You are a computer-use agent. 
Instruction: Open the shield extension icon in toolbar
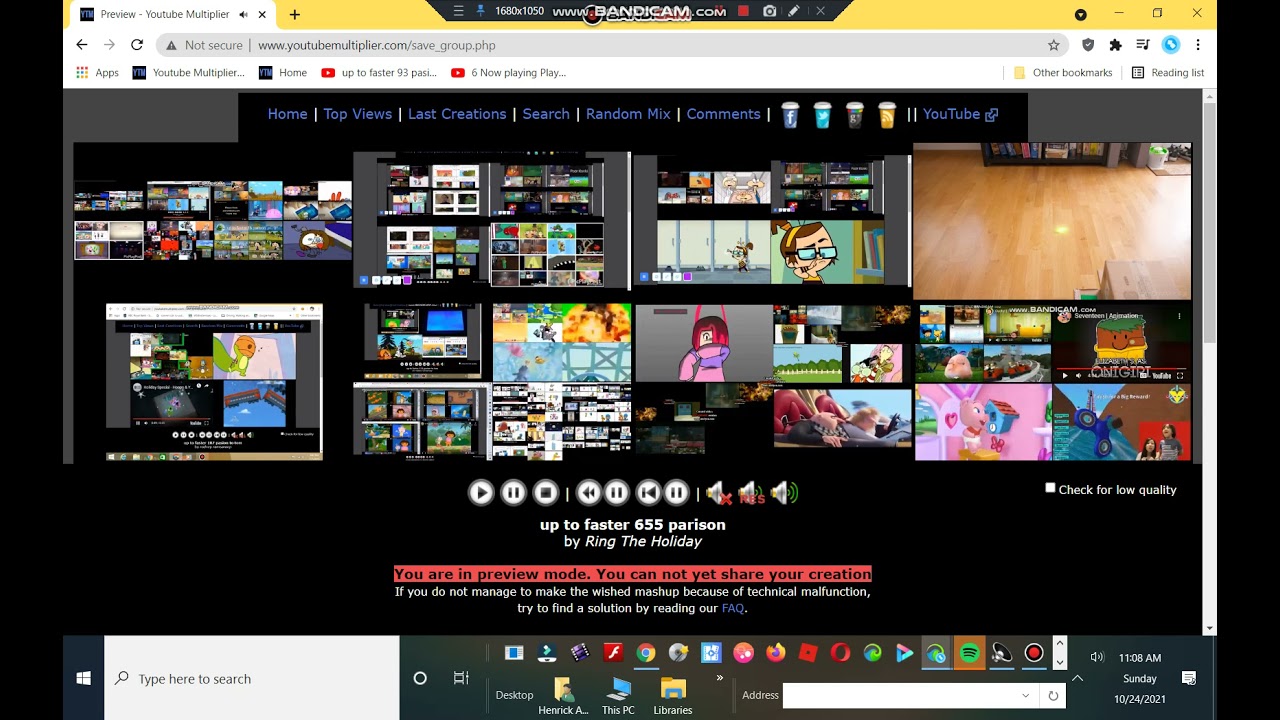1089,45
